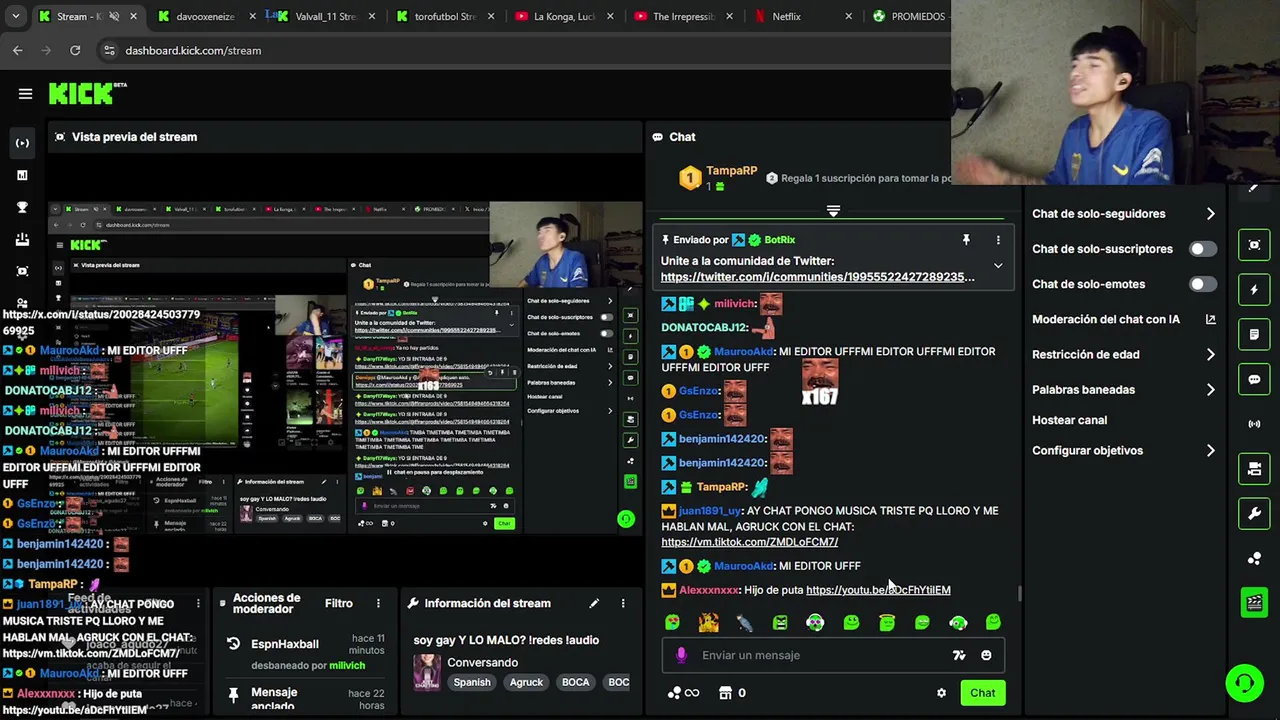Open analytics bar-chart icon in left sidebar
1280x720 pixels.
pos(22,175)
